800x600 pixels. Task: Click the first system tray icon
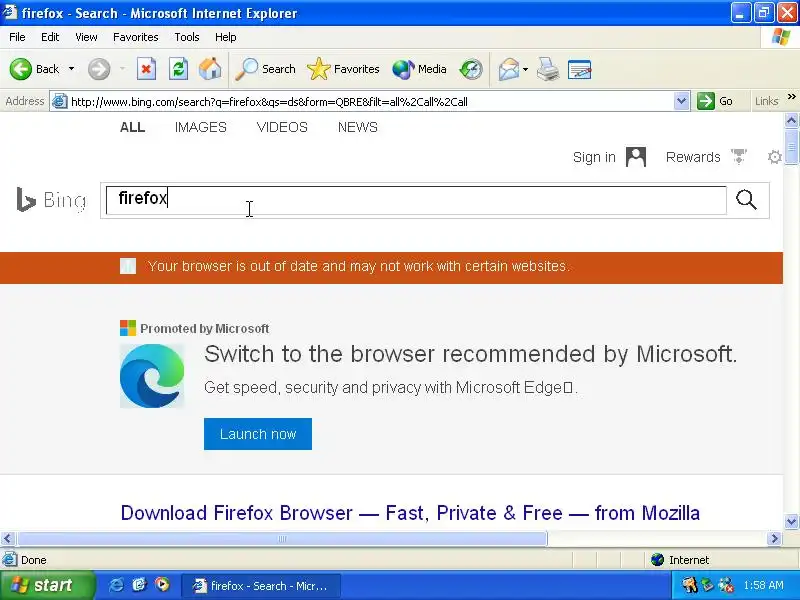click(x=690, y=585)
